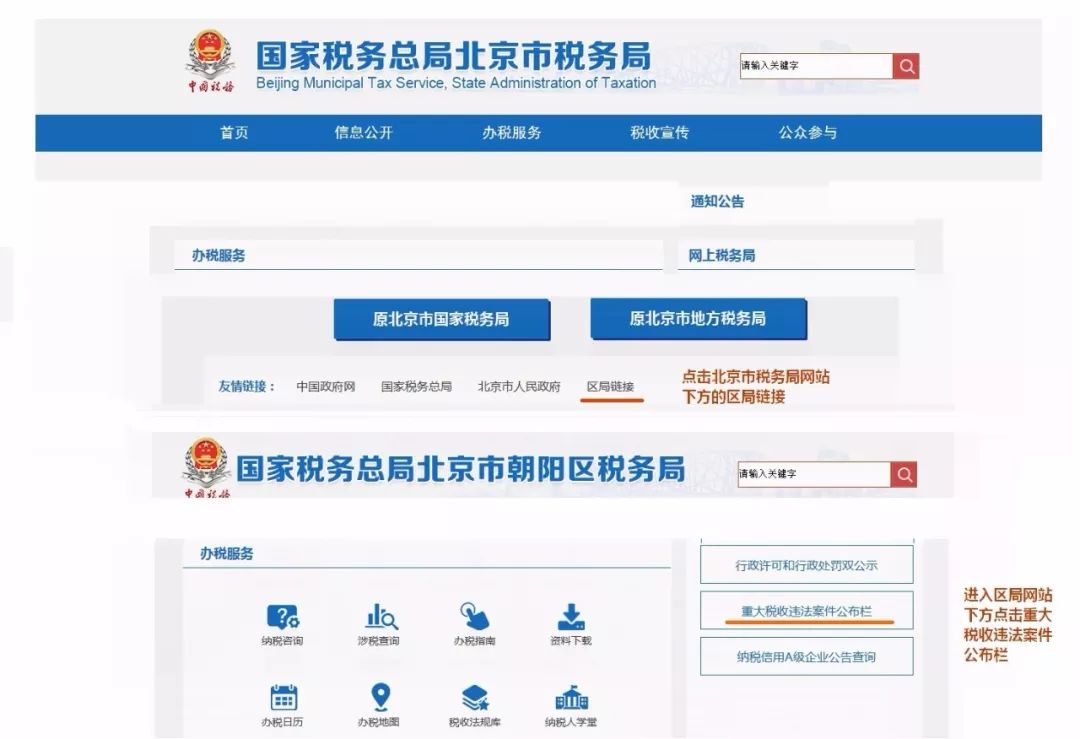The image size is (1080, 739).
Task: Click the search magnifier on the municipal site
Action: tap(905, 66)
